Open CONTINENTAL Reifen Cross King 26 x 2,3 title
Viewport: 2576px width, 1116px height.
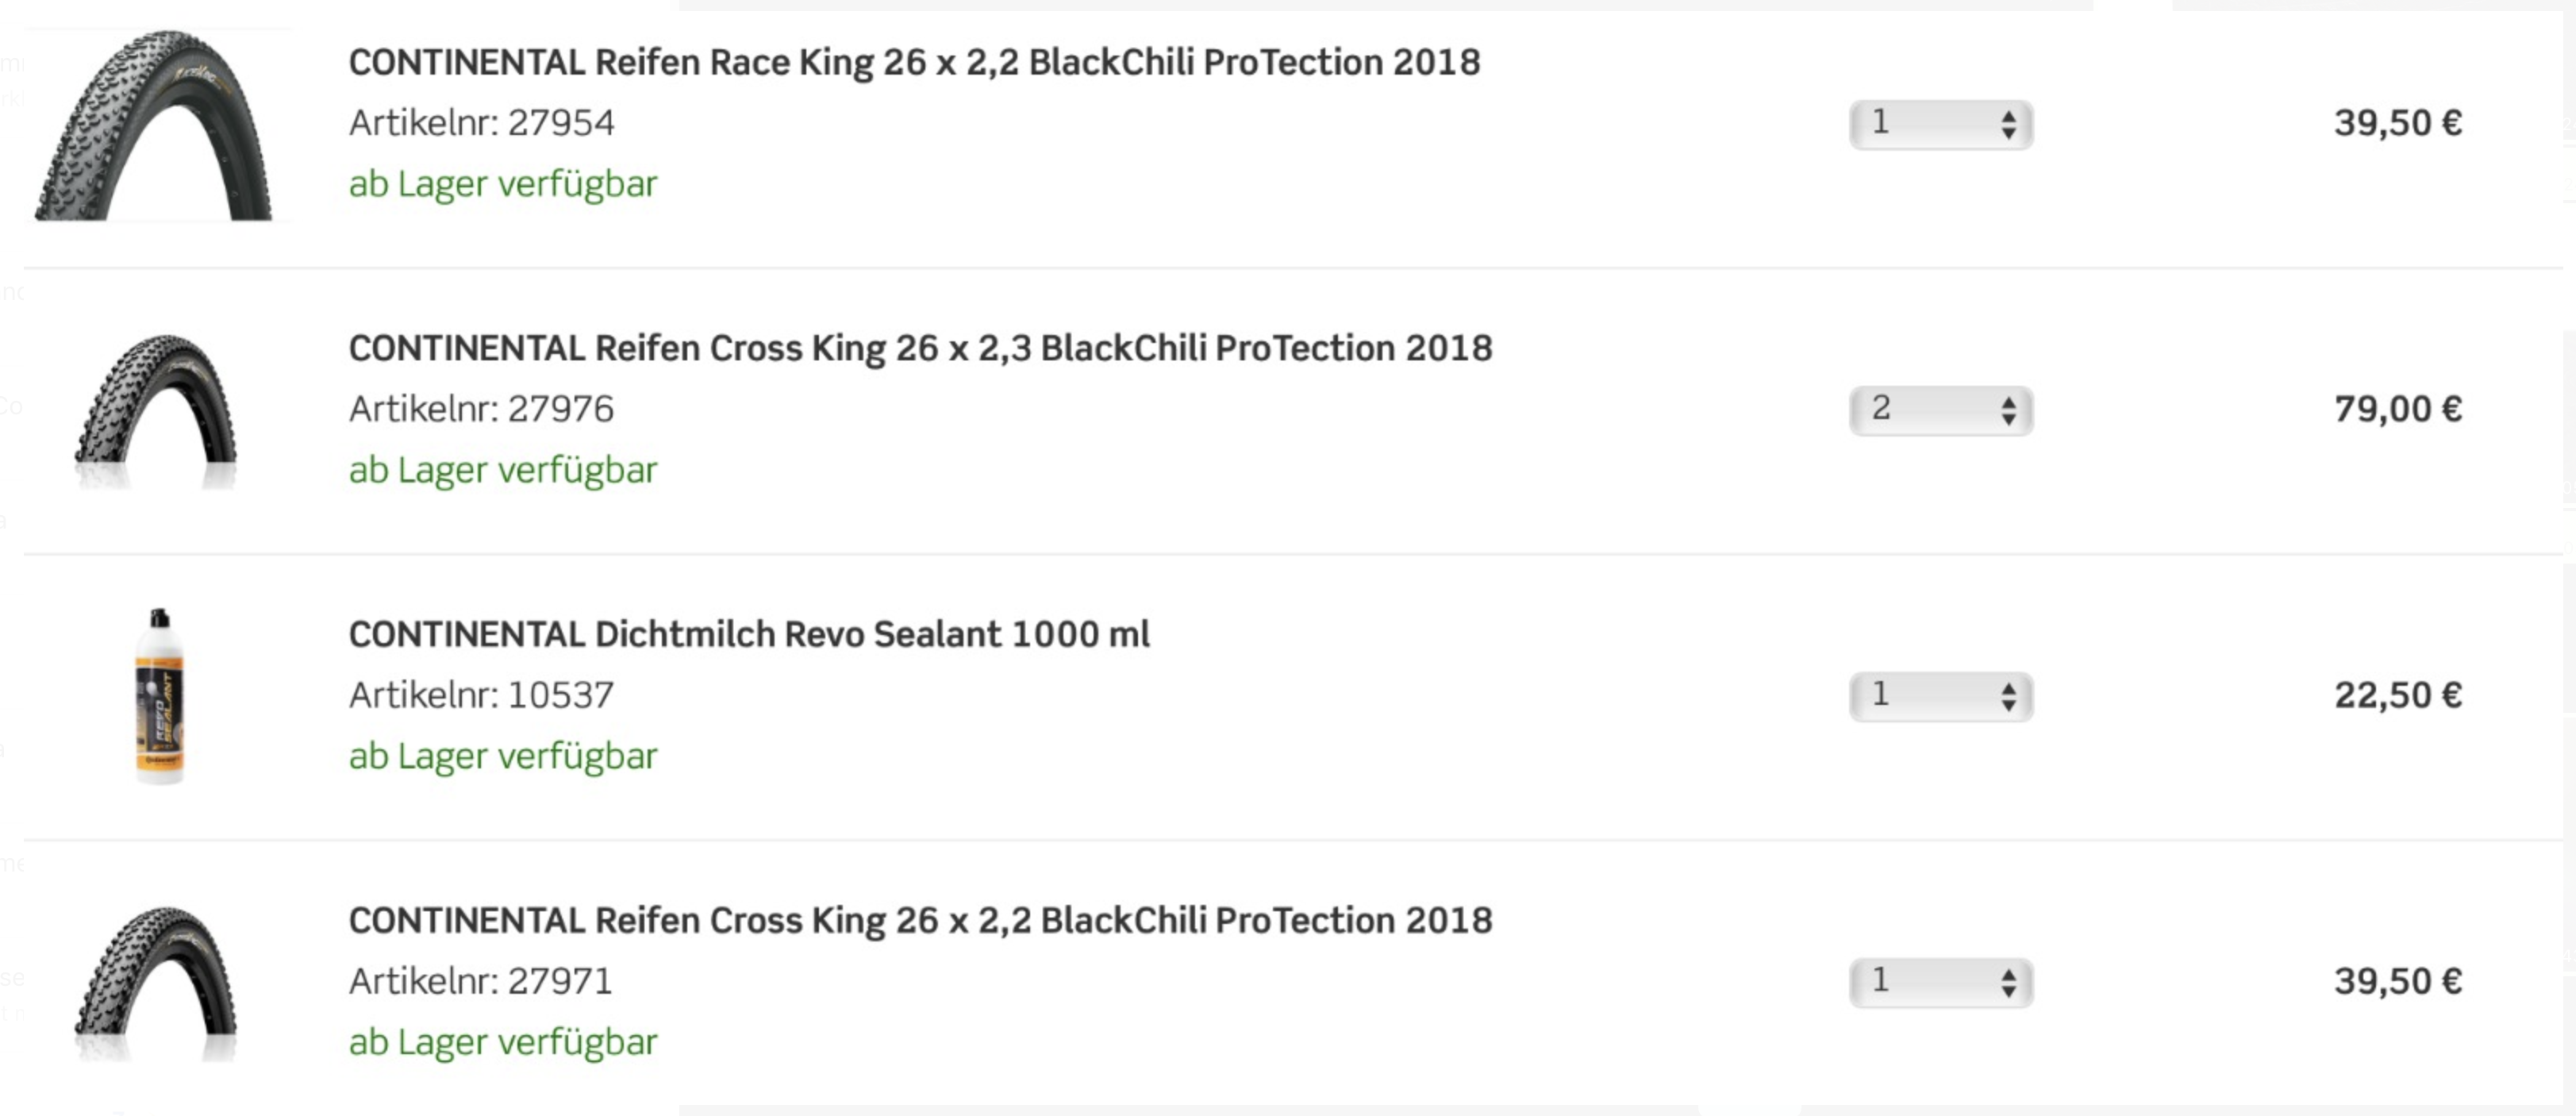pos(920,348)
